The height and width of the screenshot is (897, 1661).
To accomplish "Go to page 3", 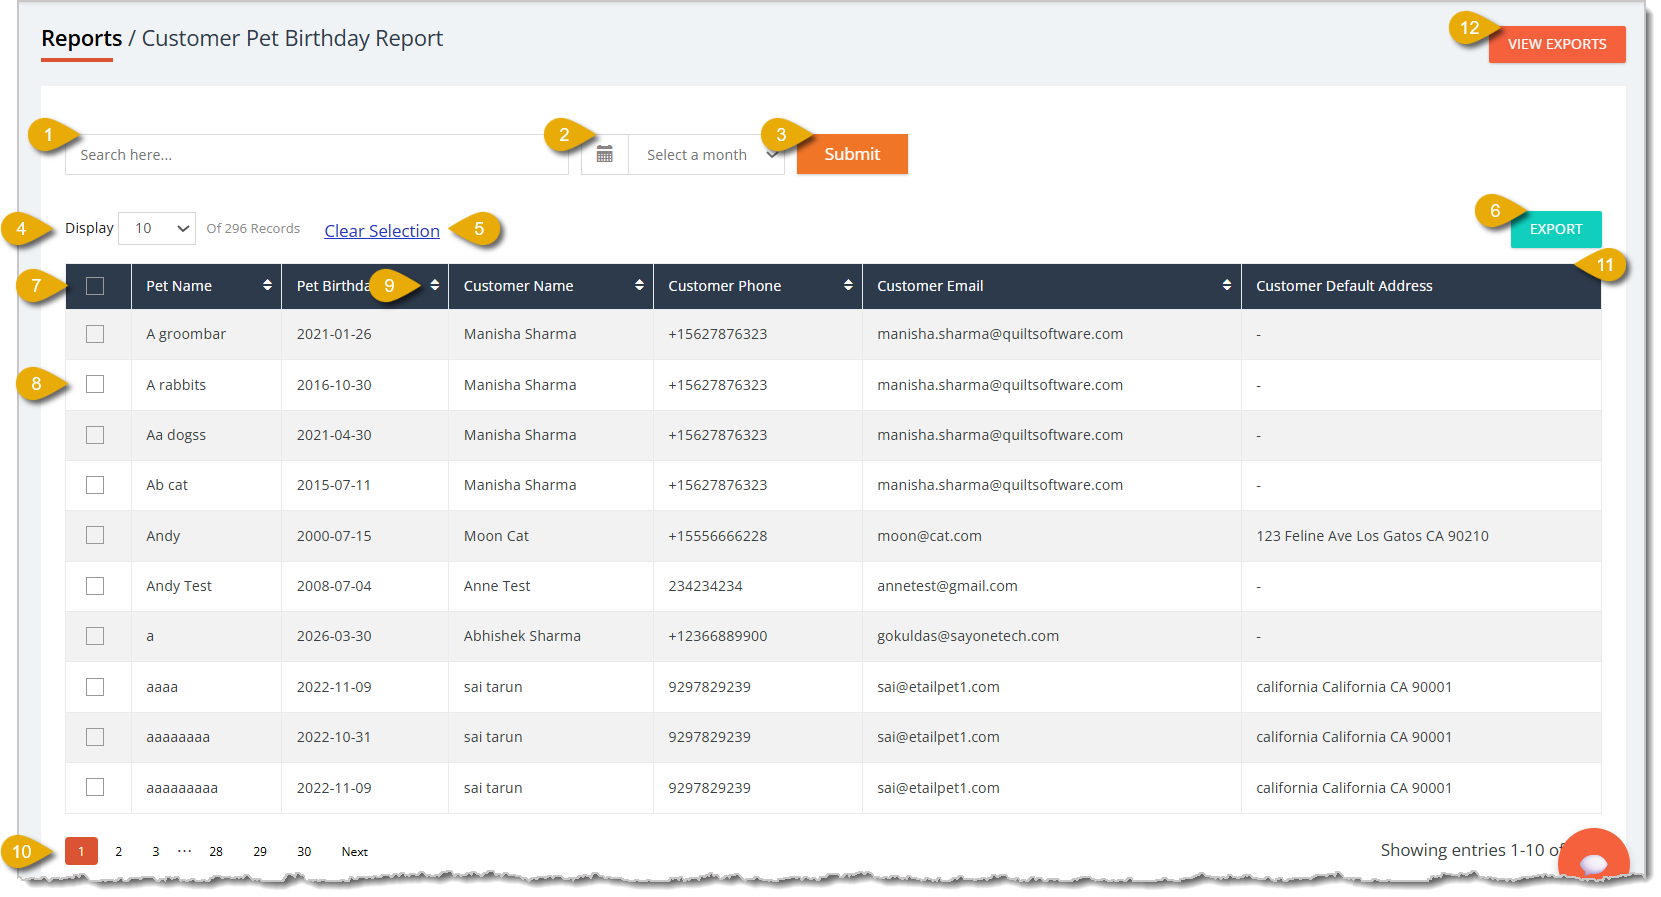I will (155, 852).
